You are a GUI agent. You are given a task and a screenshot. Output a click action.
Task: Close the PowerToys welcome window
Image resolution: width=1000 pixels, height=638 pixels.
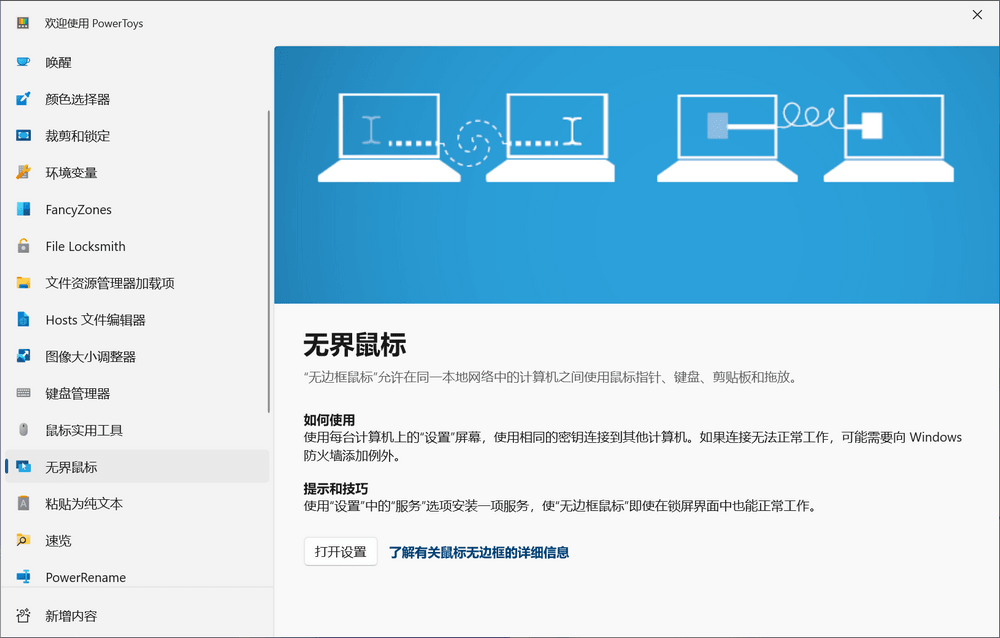point(977,14)
